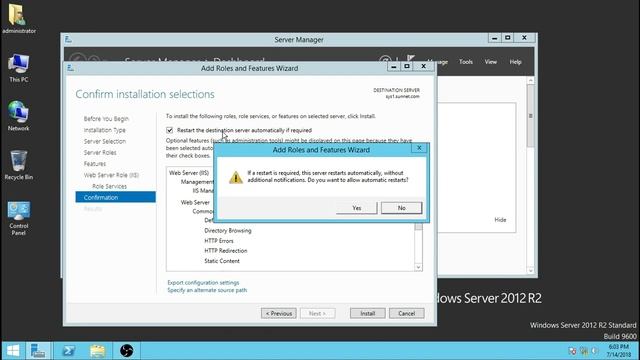Click the Hide link in Server Manager

tap(500, 220)
